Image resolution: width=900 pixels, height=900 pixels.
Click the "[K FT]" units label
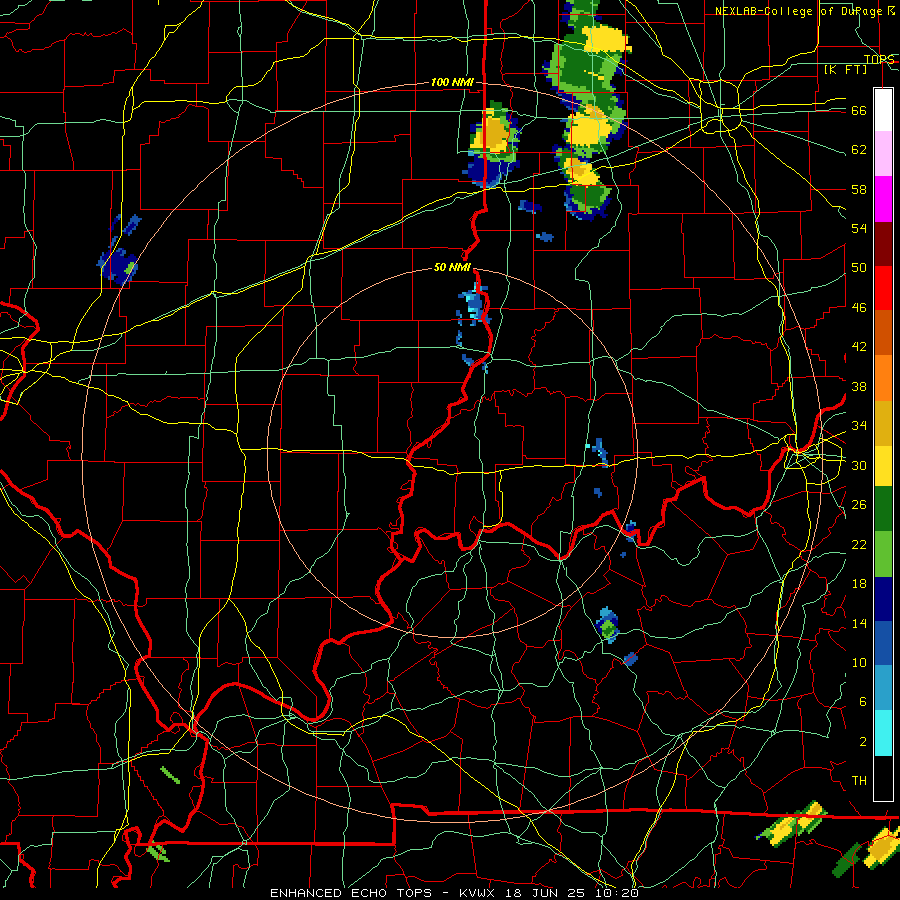845,70
